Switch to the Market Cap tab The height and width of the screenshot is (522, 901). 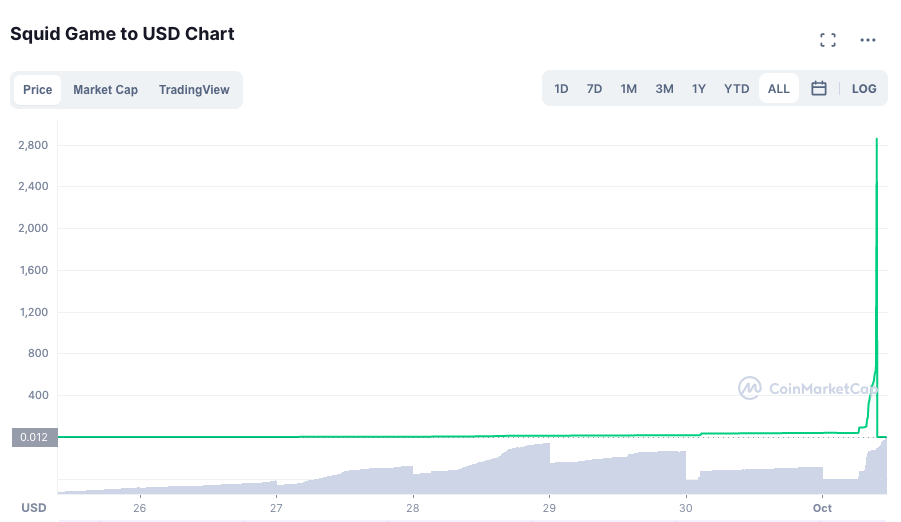105,90
